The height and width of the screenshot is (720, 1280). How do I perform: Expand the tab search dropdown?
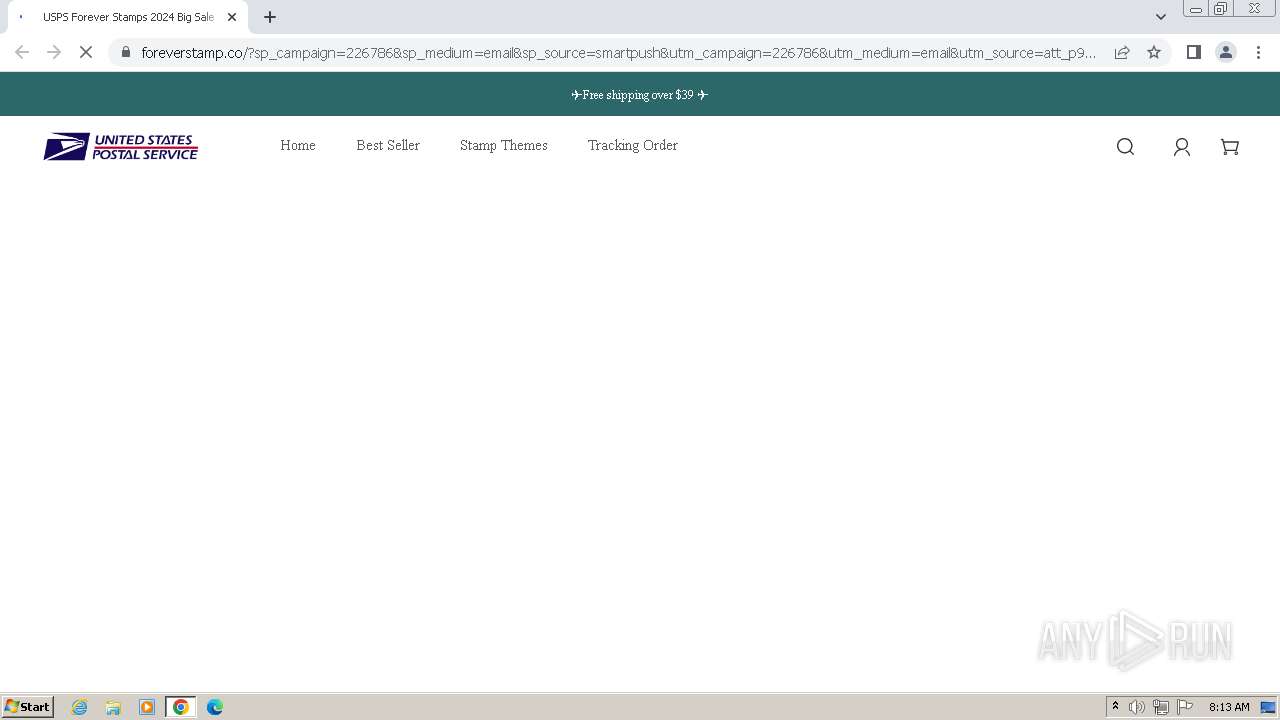click(x=1161, y=17)
